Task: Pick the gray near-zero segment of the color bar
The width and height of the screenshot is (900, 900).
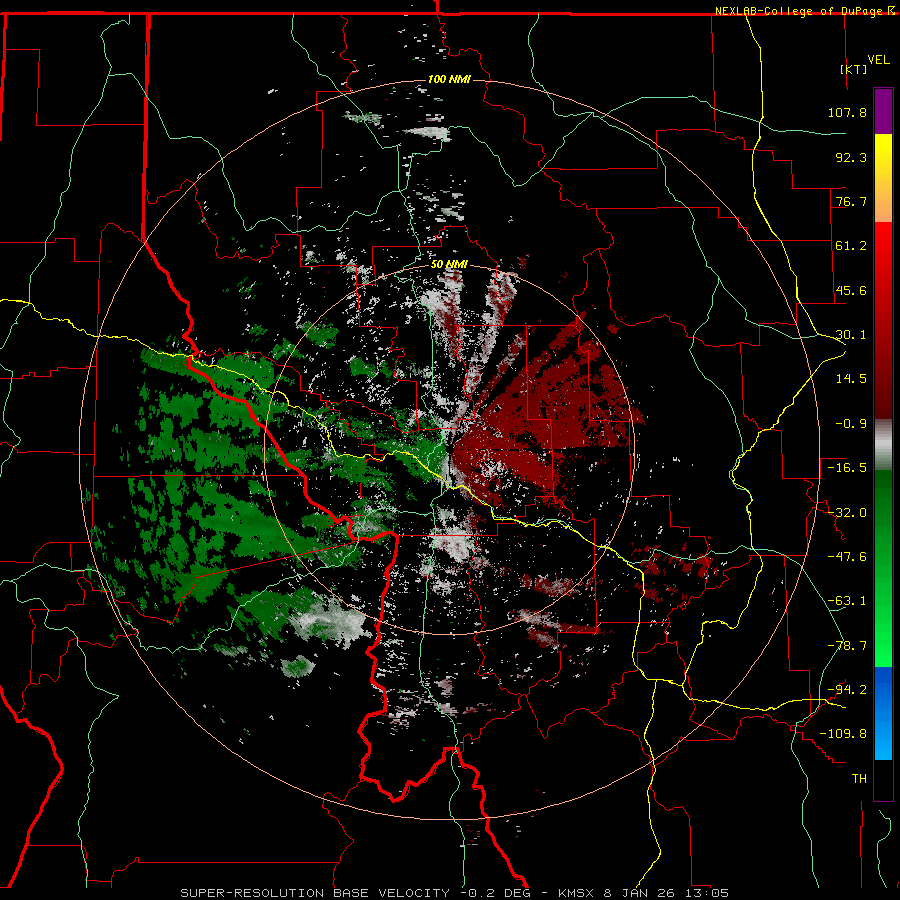Action: click(x=883, y=445)
